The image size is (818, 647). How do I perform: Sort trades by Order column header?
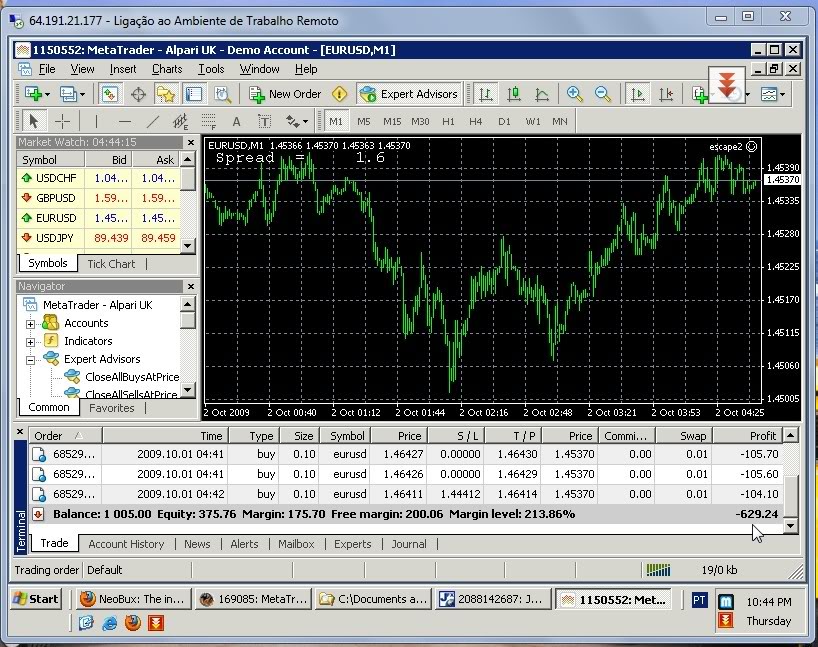(x=65, y=436)
